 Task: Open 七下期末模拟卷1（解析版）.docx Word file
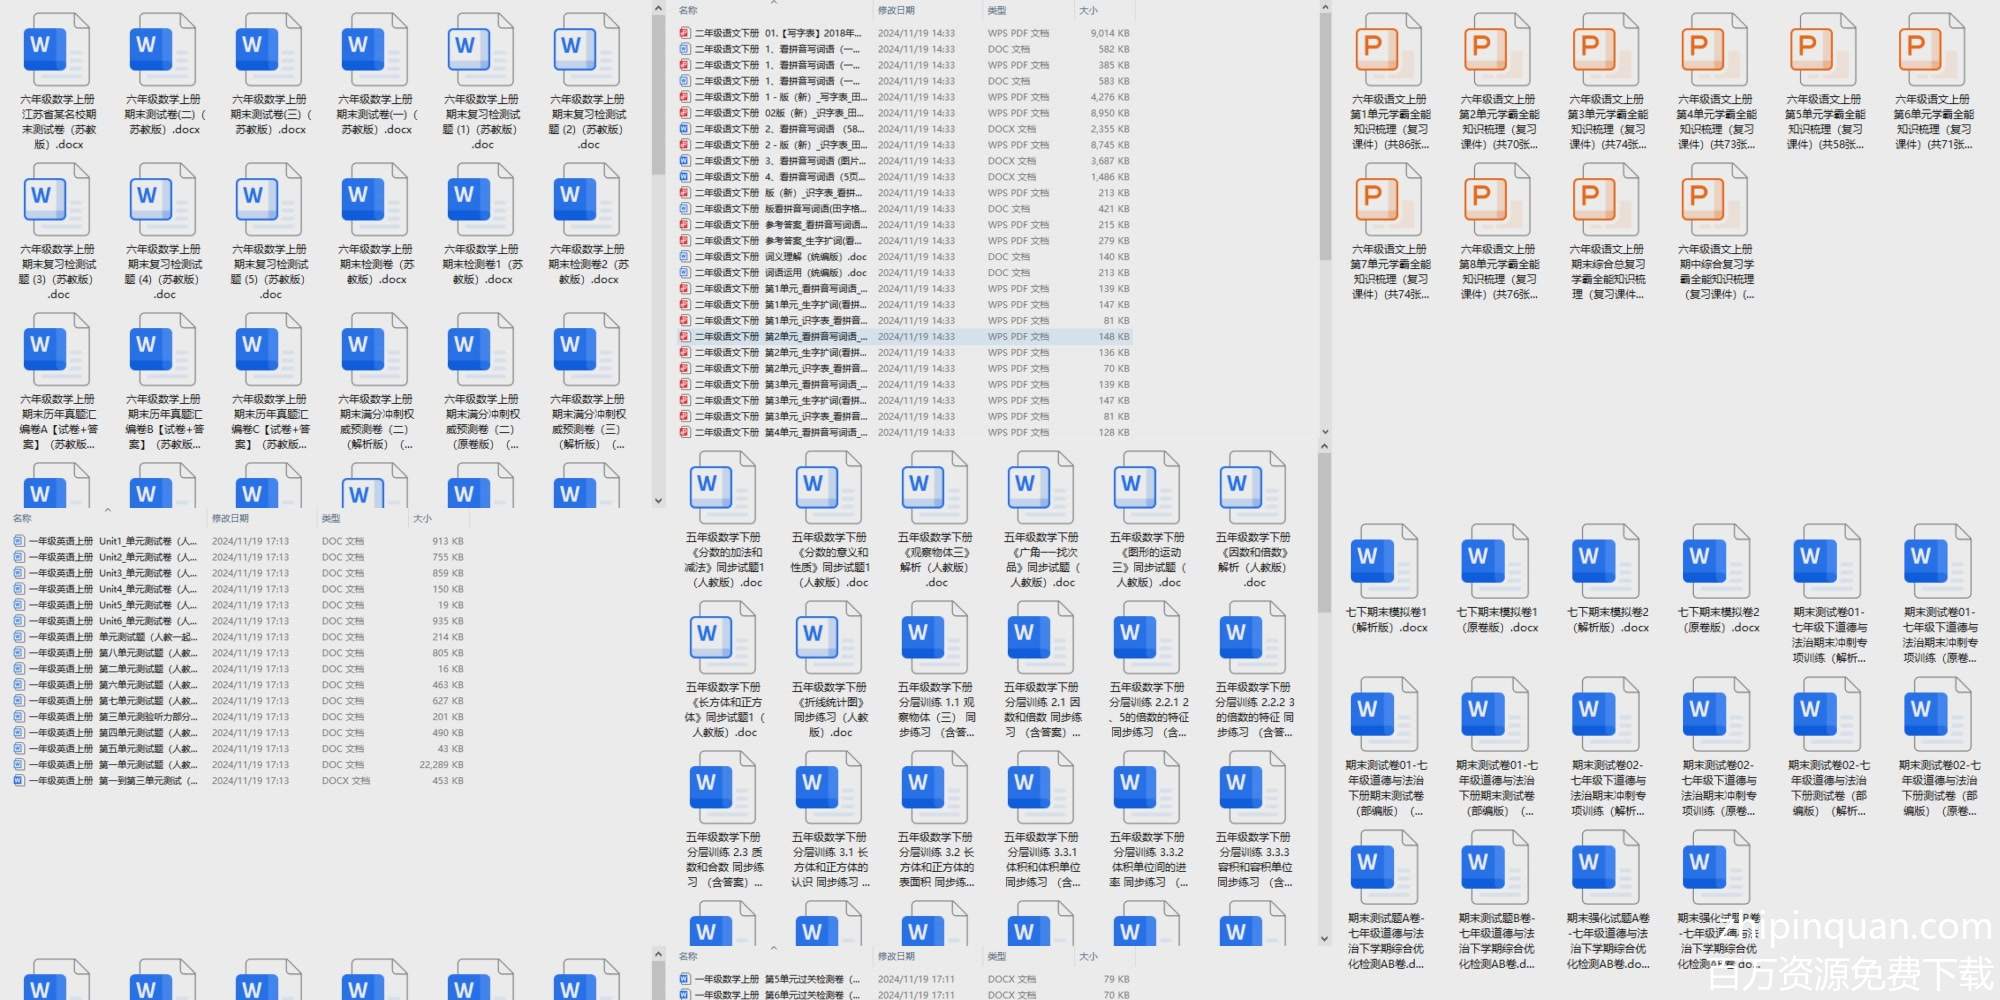tap(1386, 562)
